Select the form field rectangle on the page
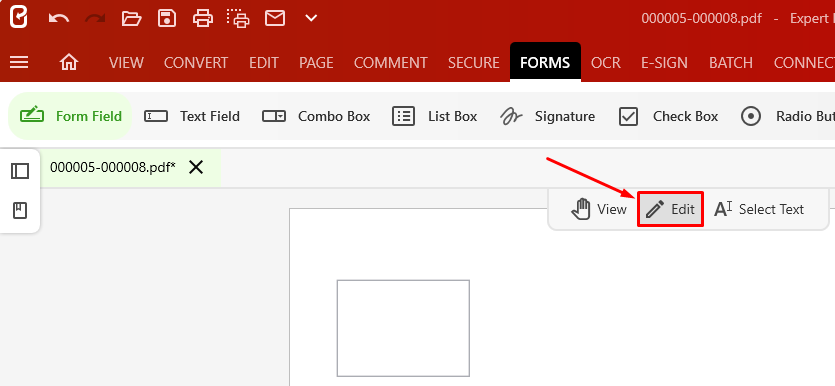This screenshot has width=835, height=386. [403, 328]
